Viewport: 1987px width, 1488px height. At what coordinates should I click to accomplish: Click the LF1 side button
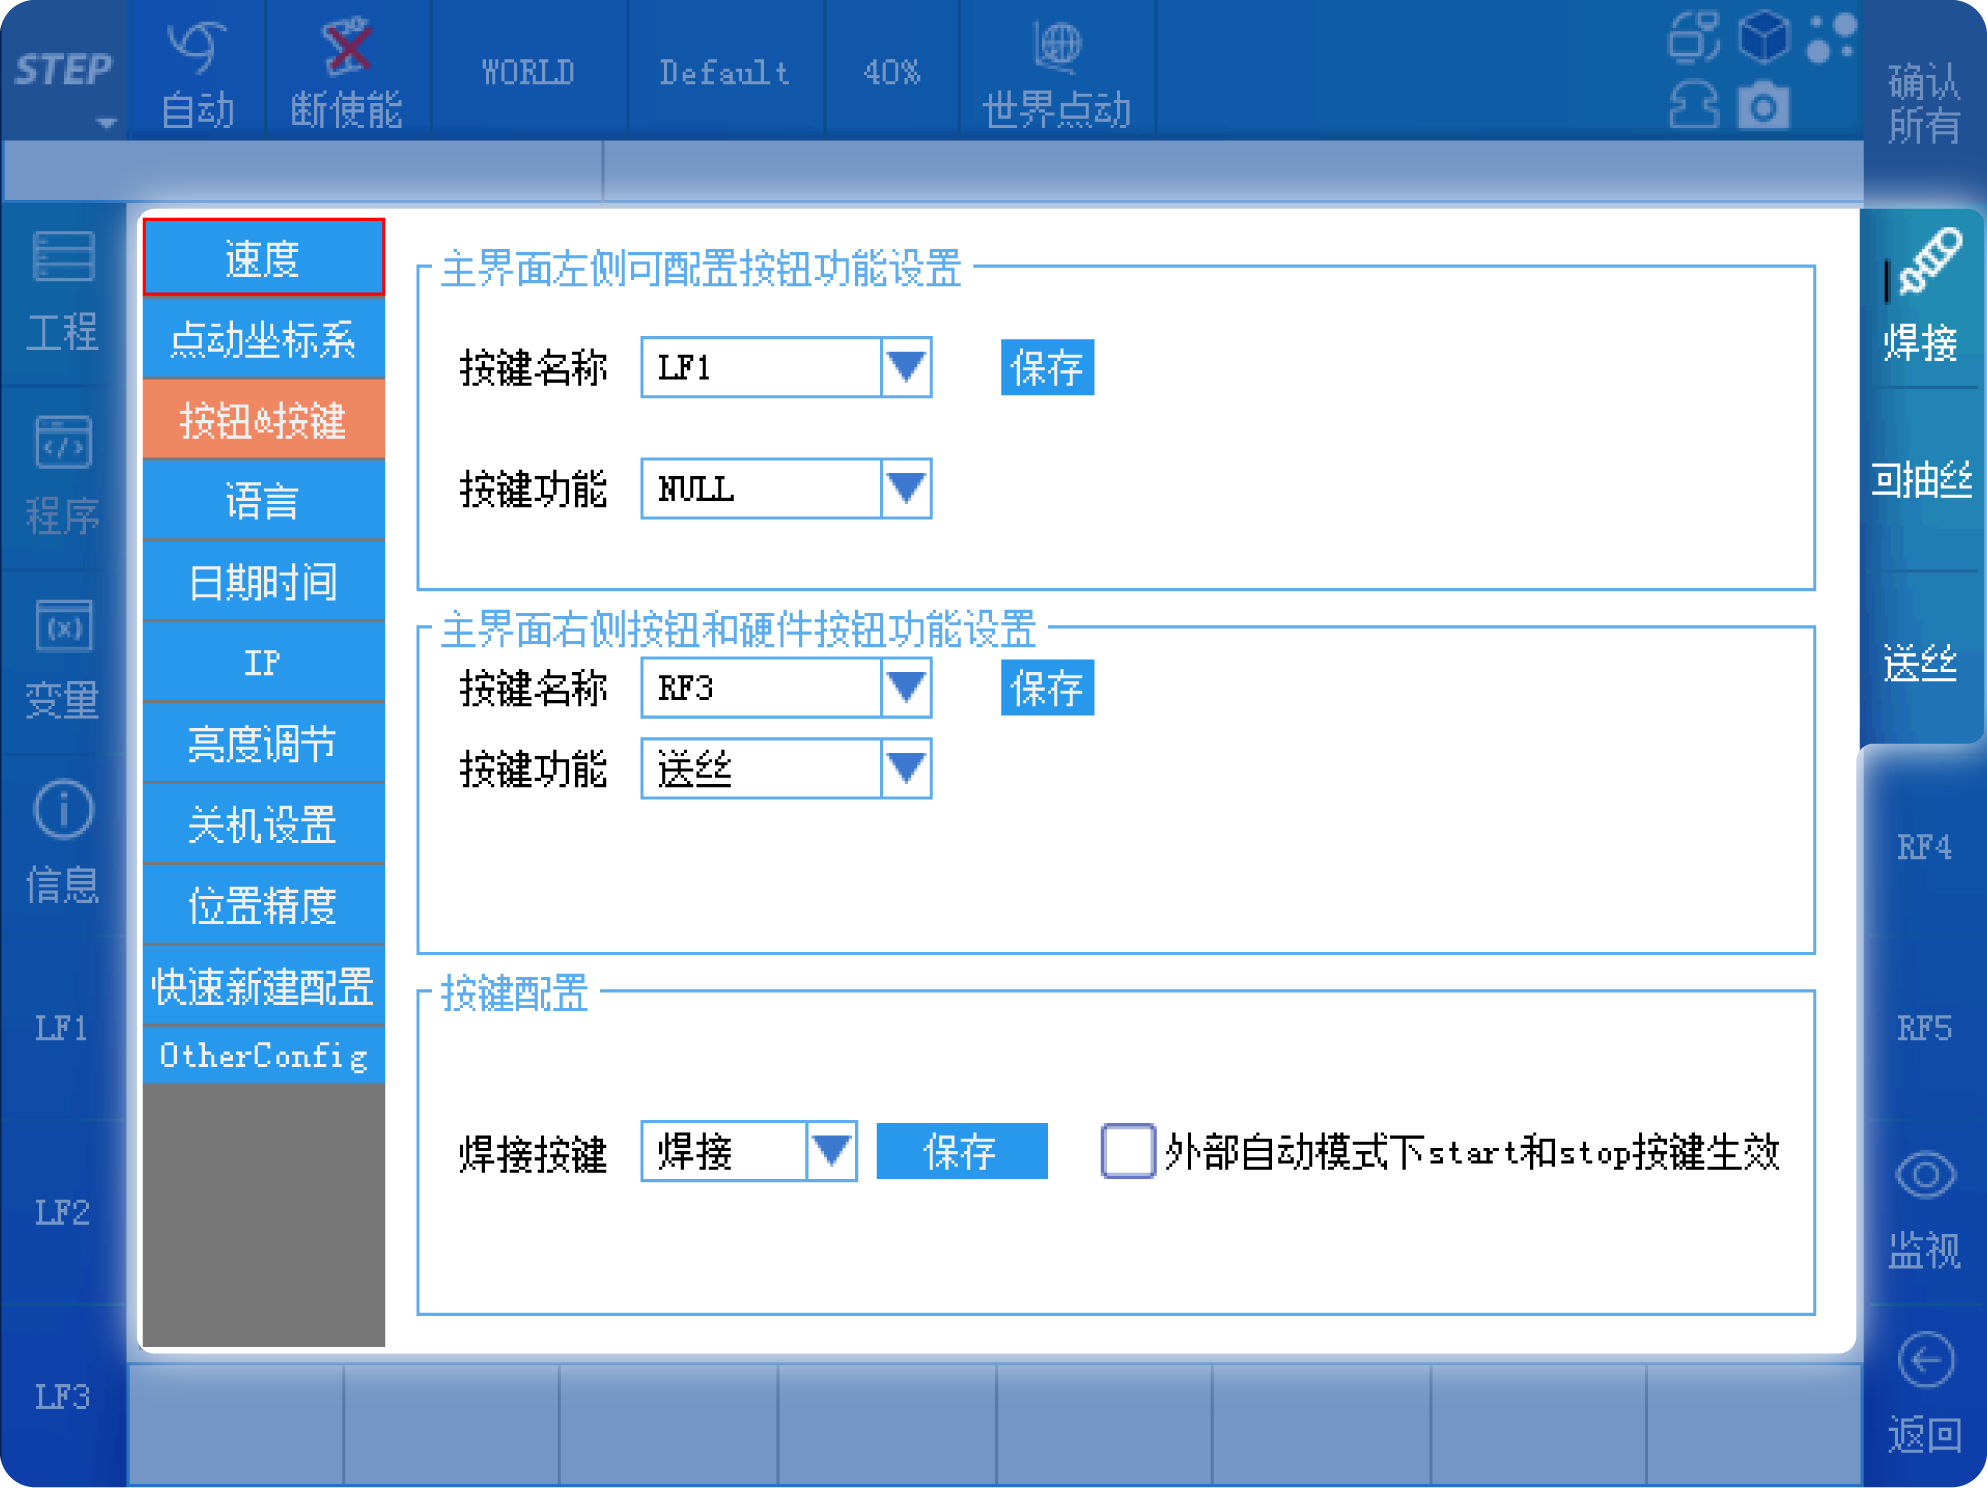(x=63, y=1029)
